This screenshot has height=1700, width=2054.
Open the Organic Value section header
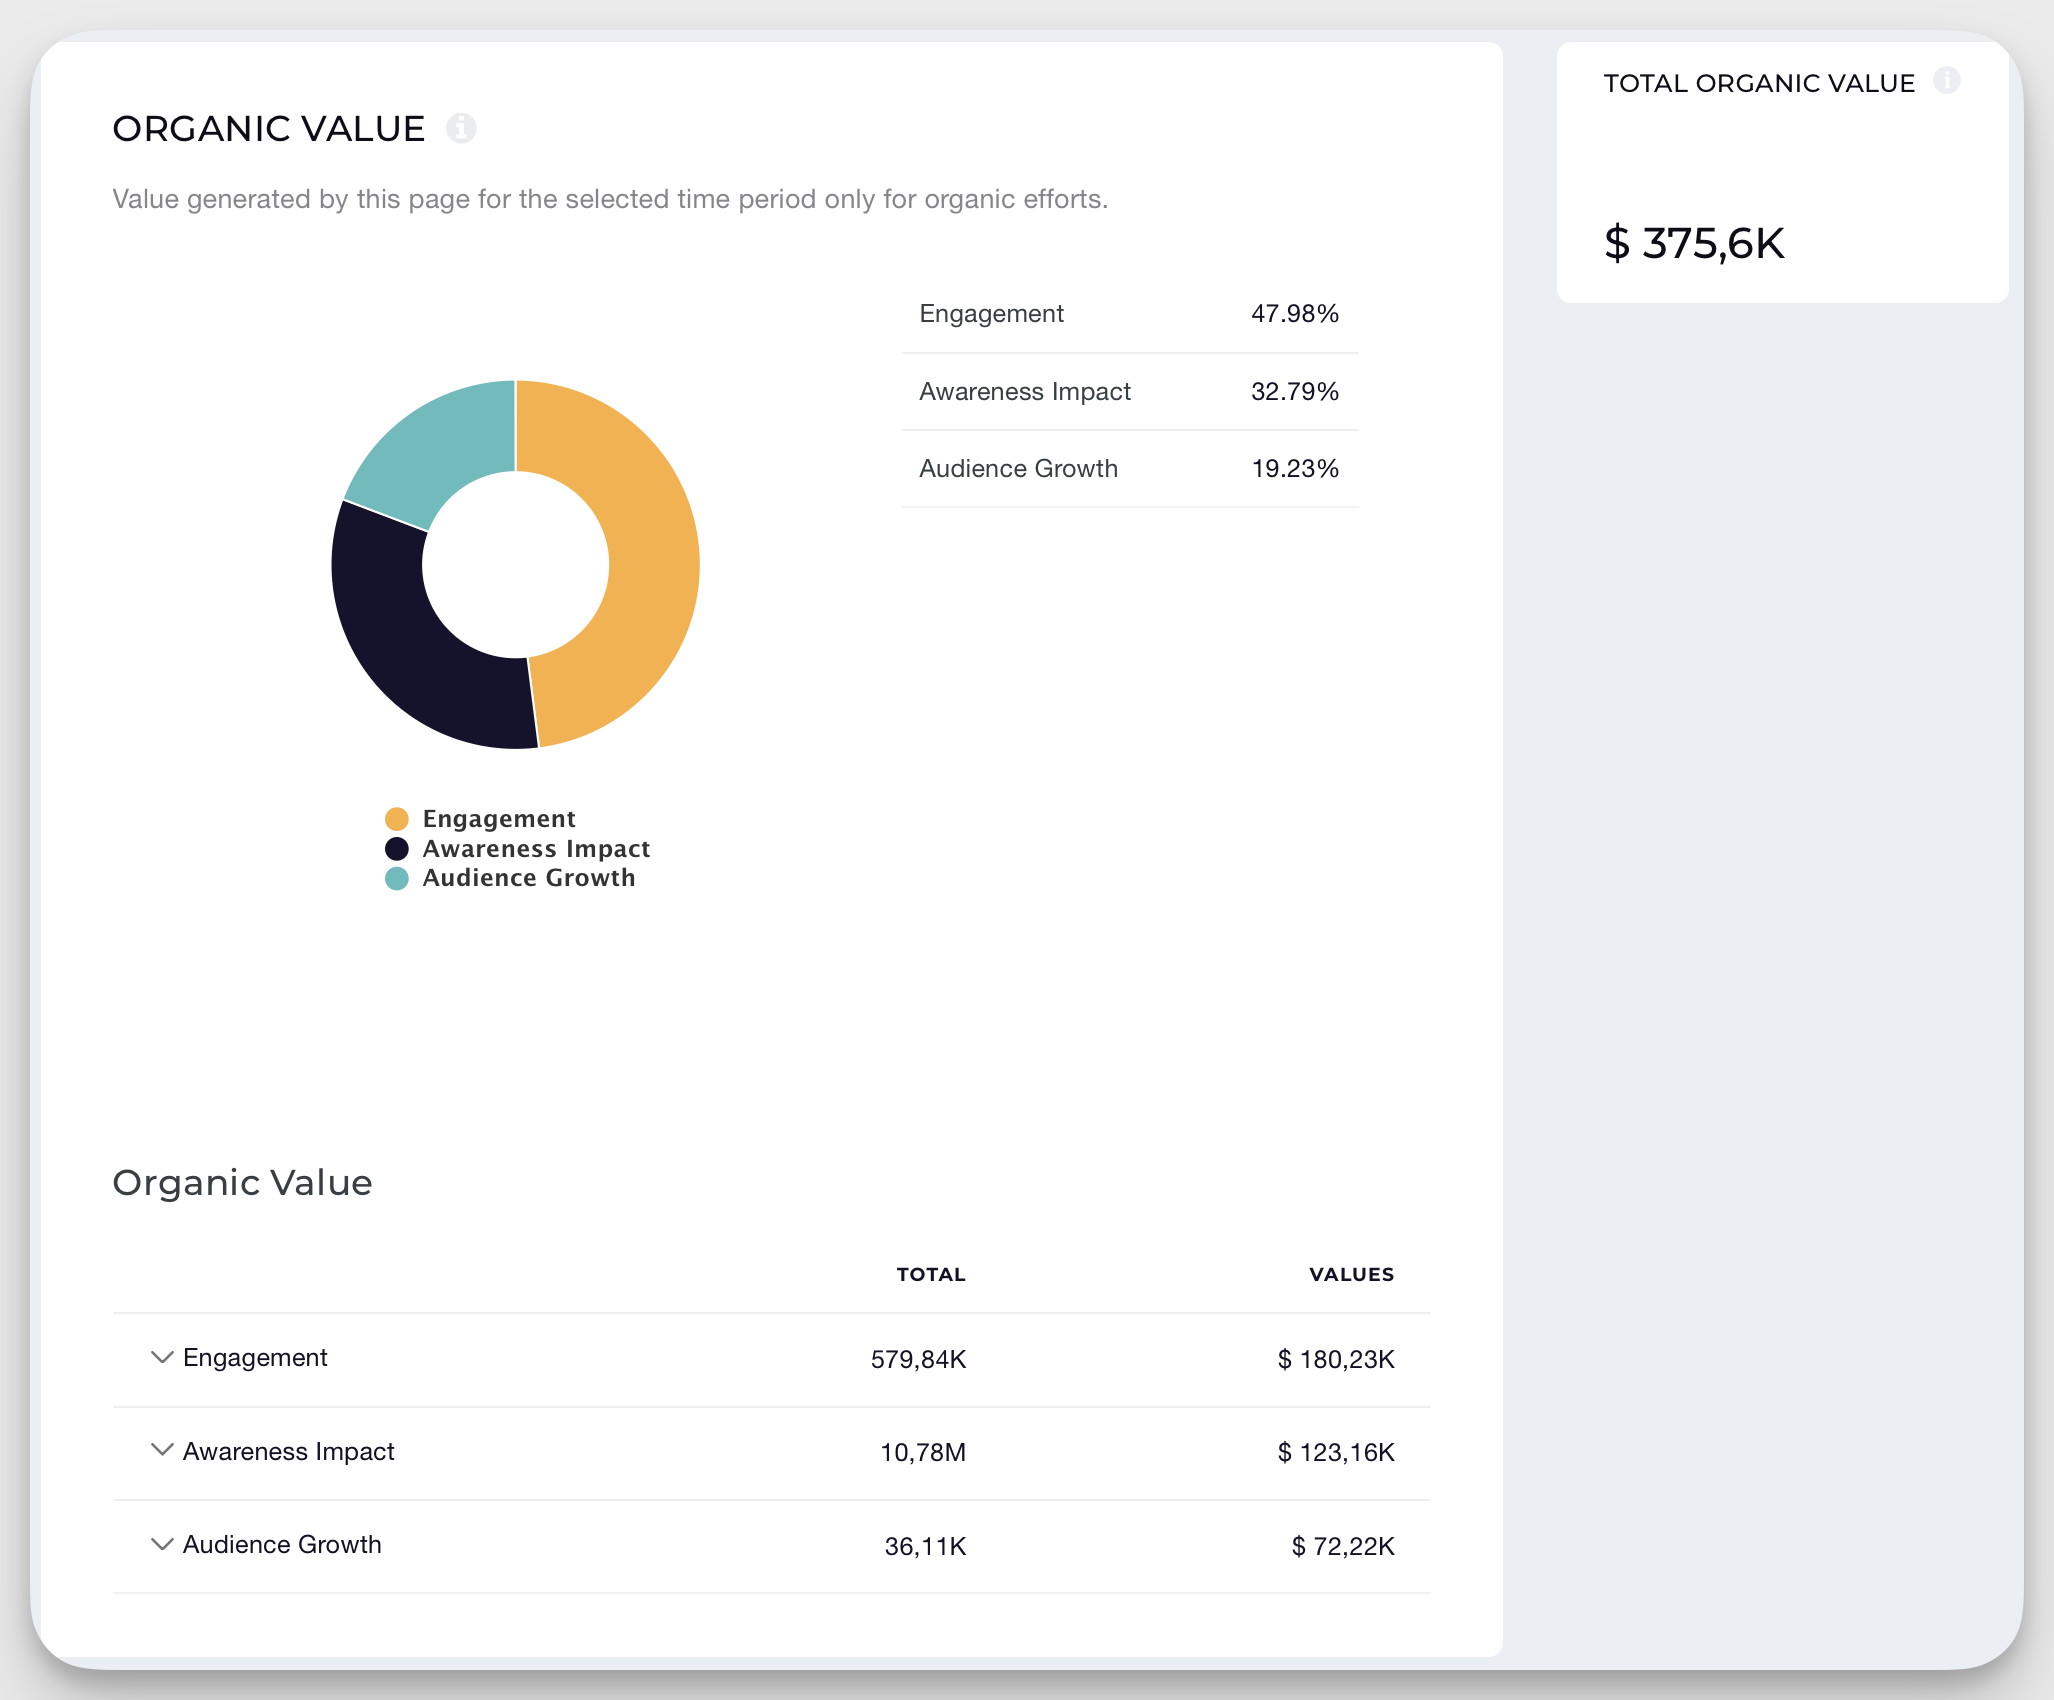[x=241, y=1182]
